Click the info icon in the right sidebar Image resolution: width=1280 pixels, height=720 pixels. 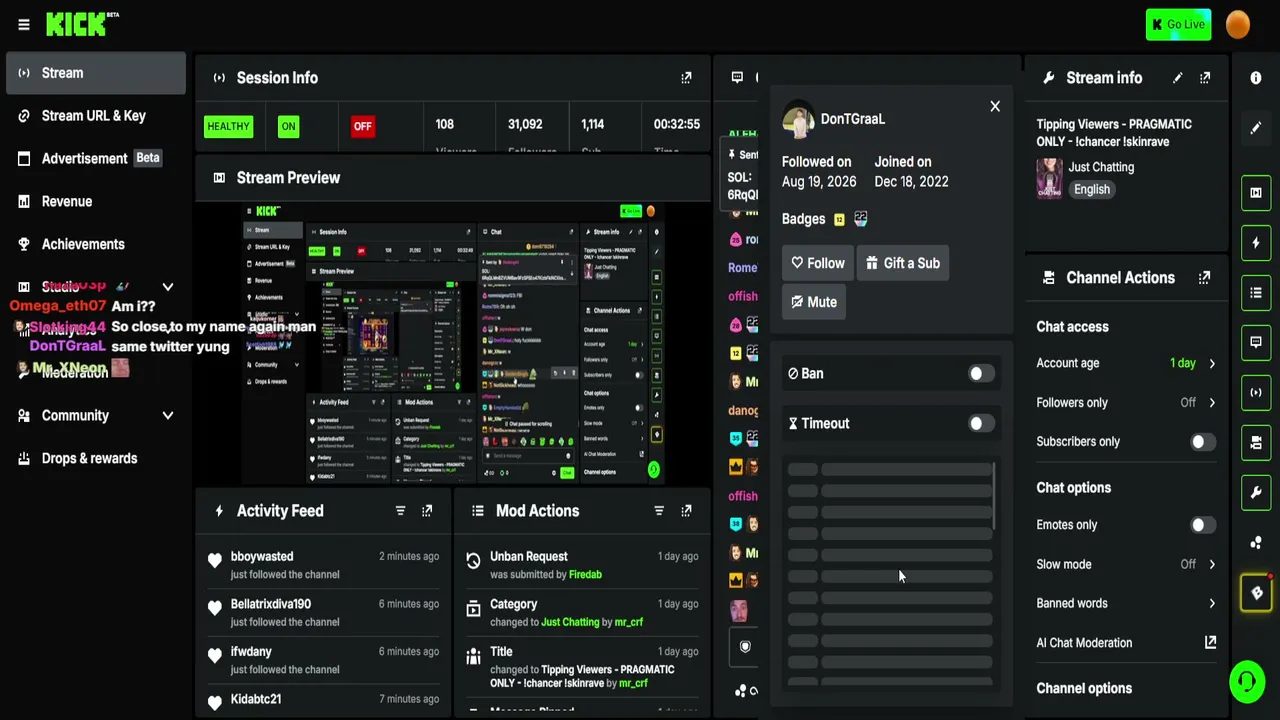[1256, 78]
